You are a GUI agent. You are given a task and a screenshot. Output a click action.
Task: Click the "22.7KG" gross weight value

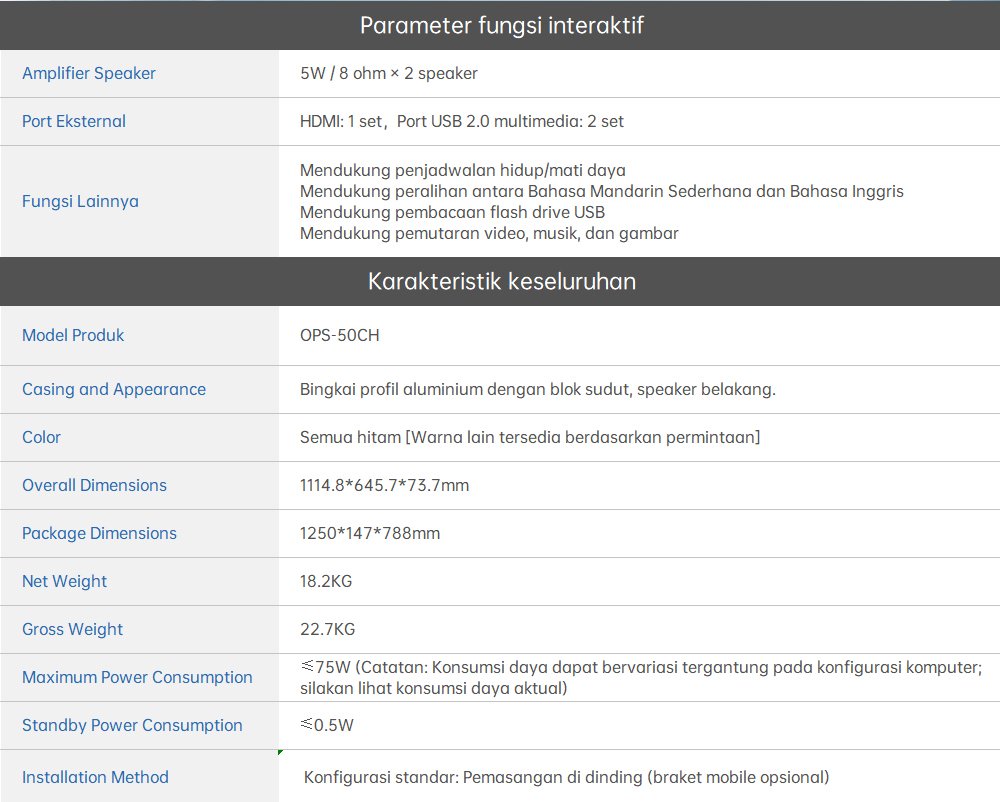(327, 629)
